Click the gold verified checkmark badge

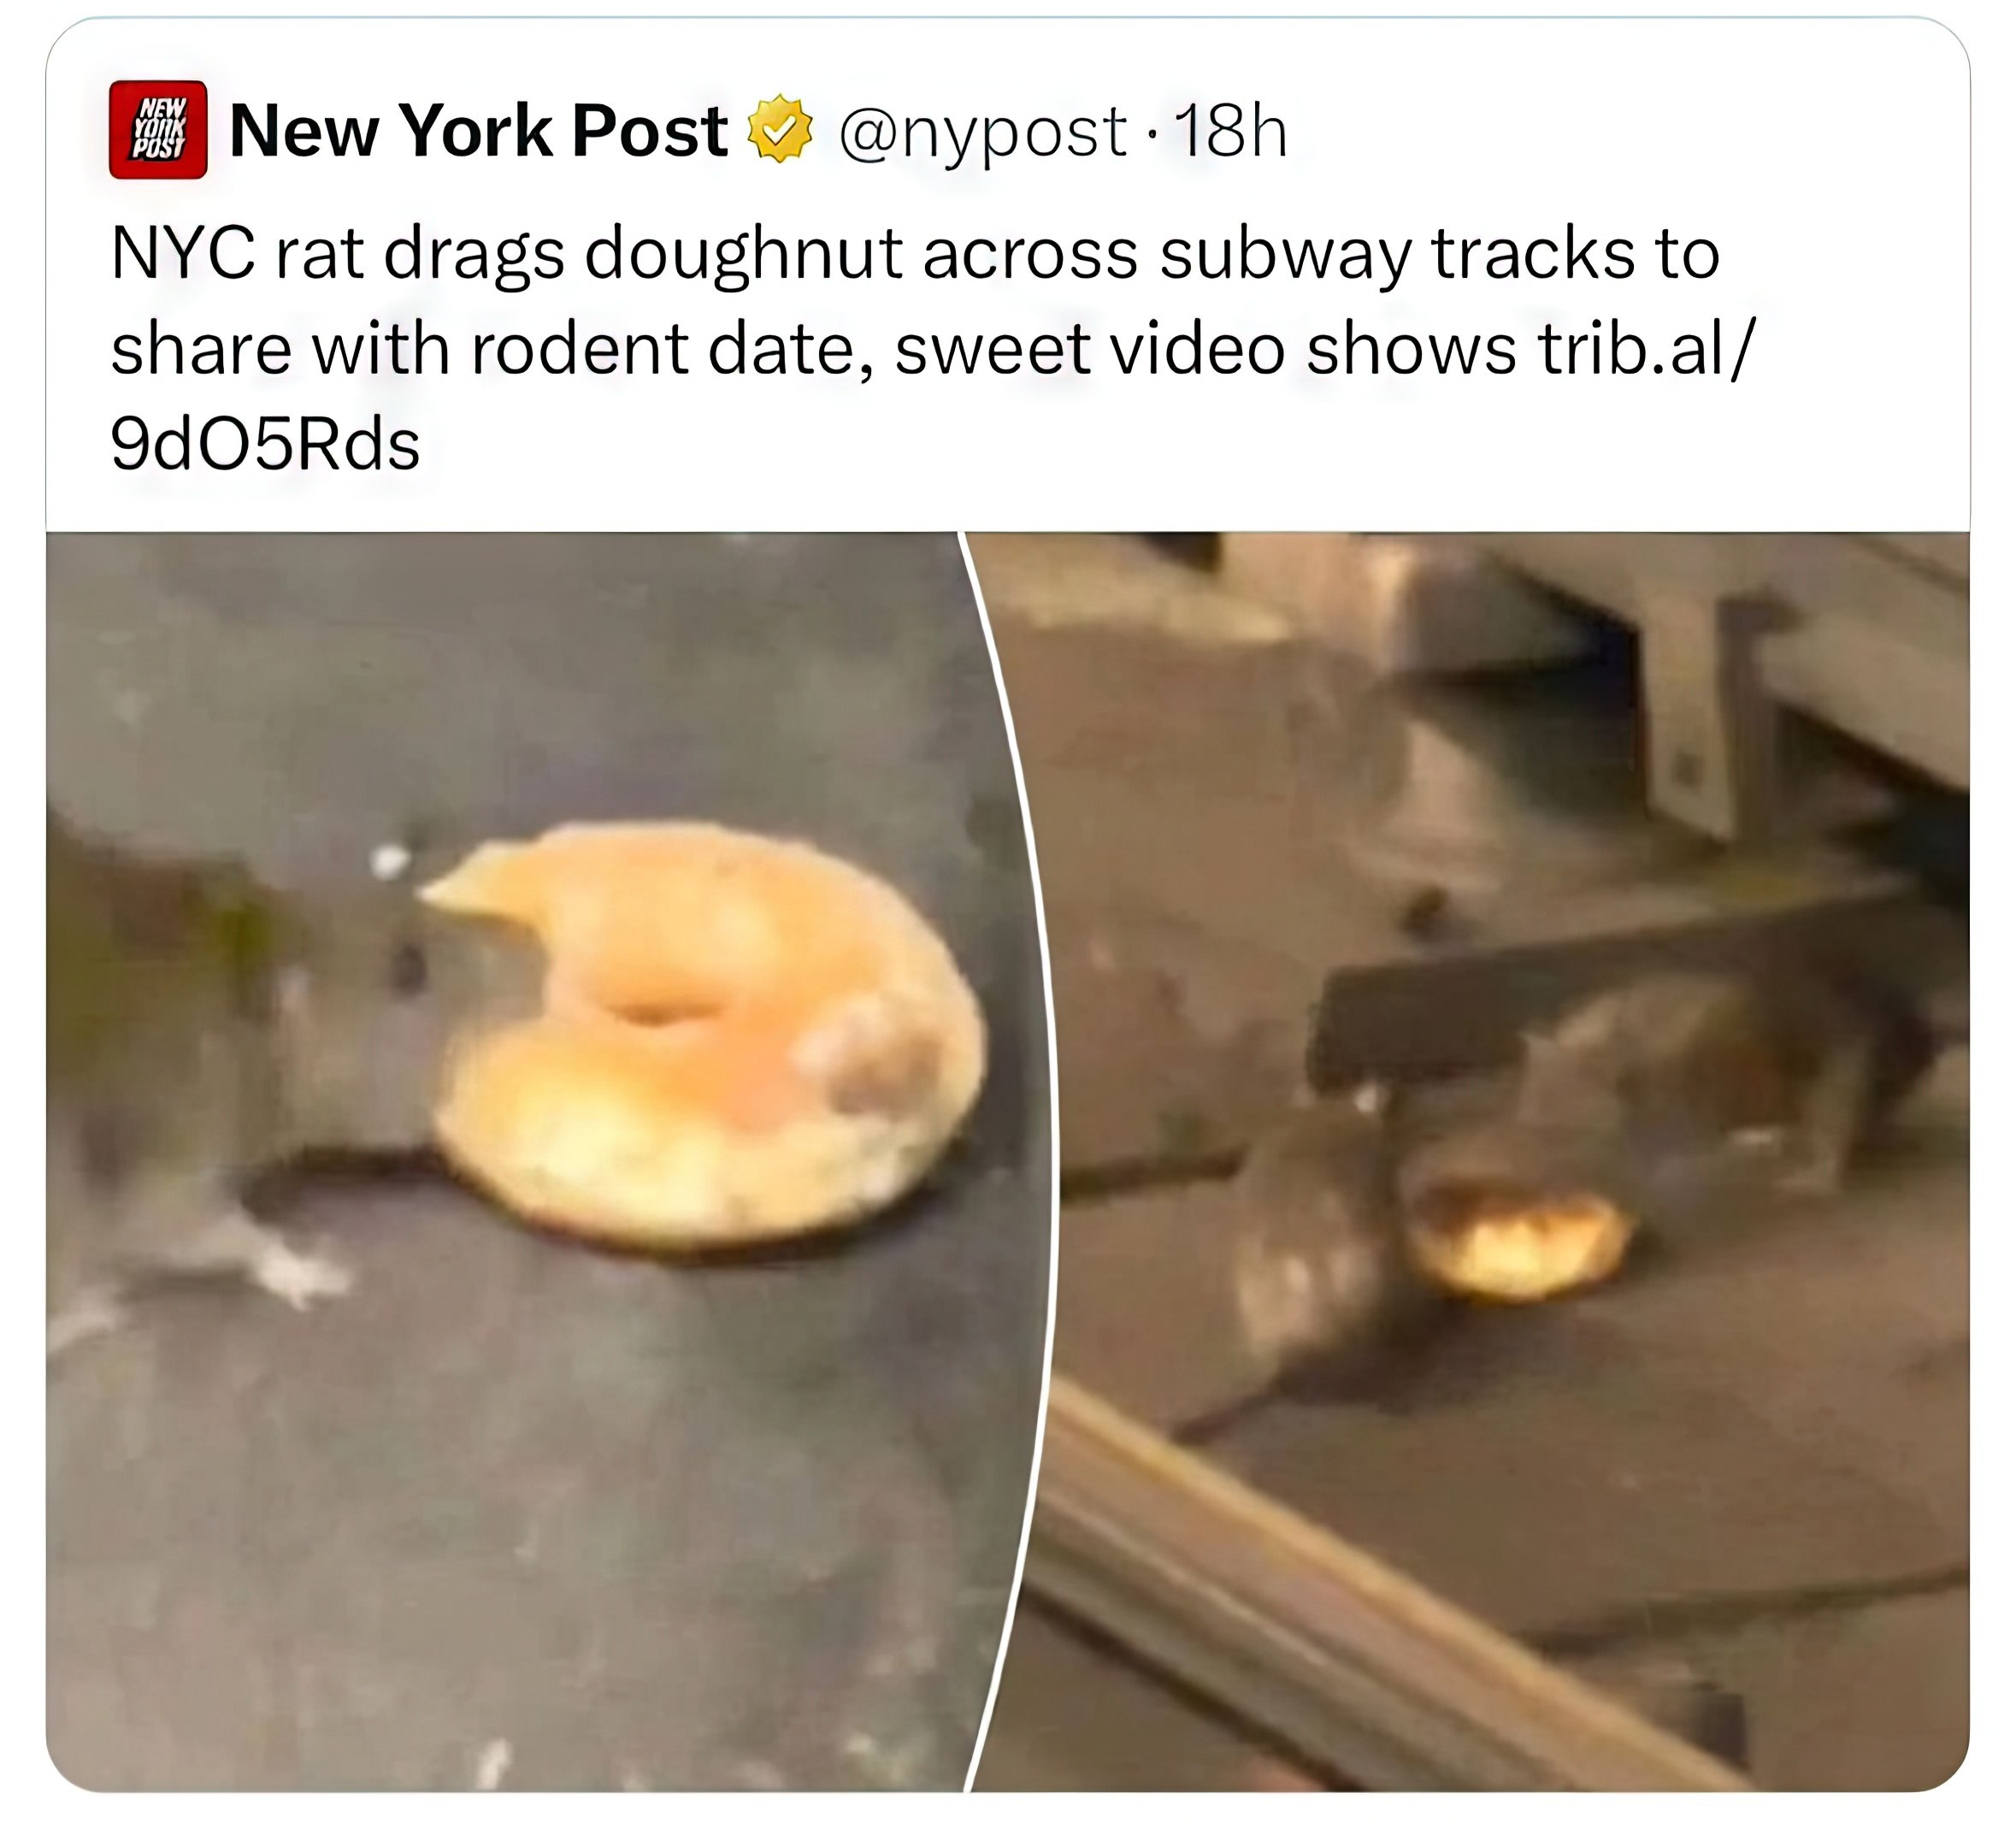point(781,129)
